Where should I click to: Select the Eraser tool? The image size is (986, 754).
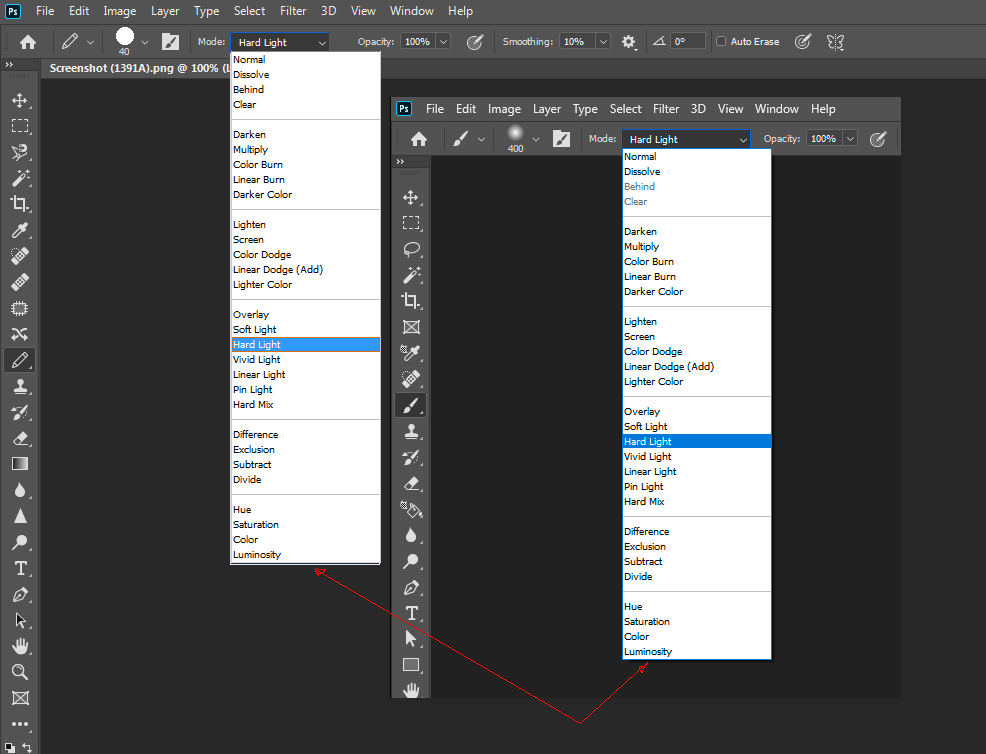click(x=20, y=436)
